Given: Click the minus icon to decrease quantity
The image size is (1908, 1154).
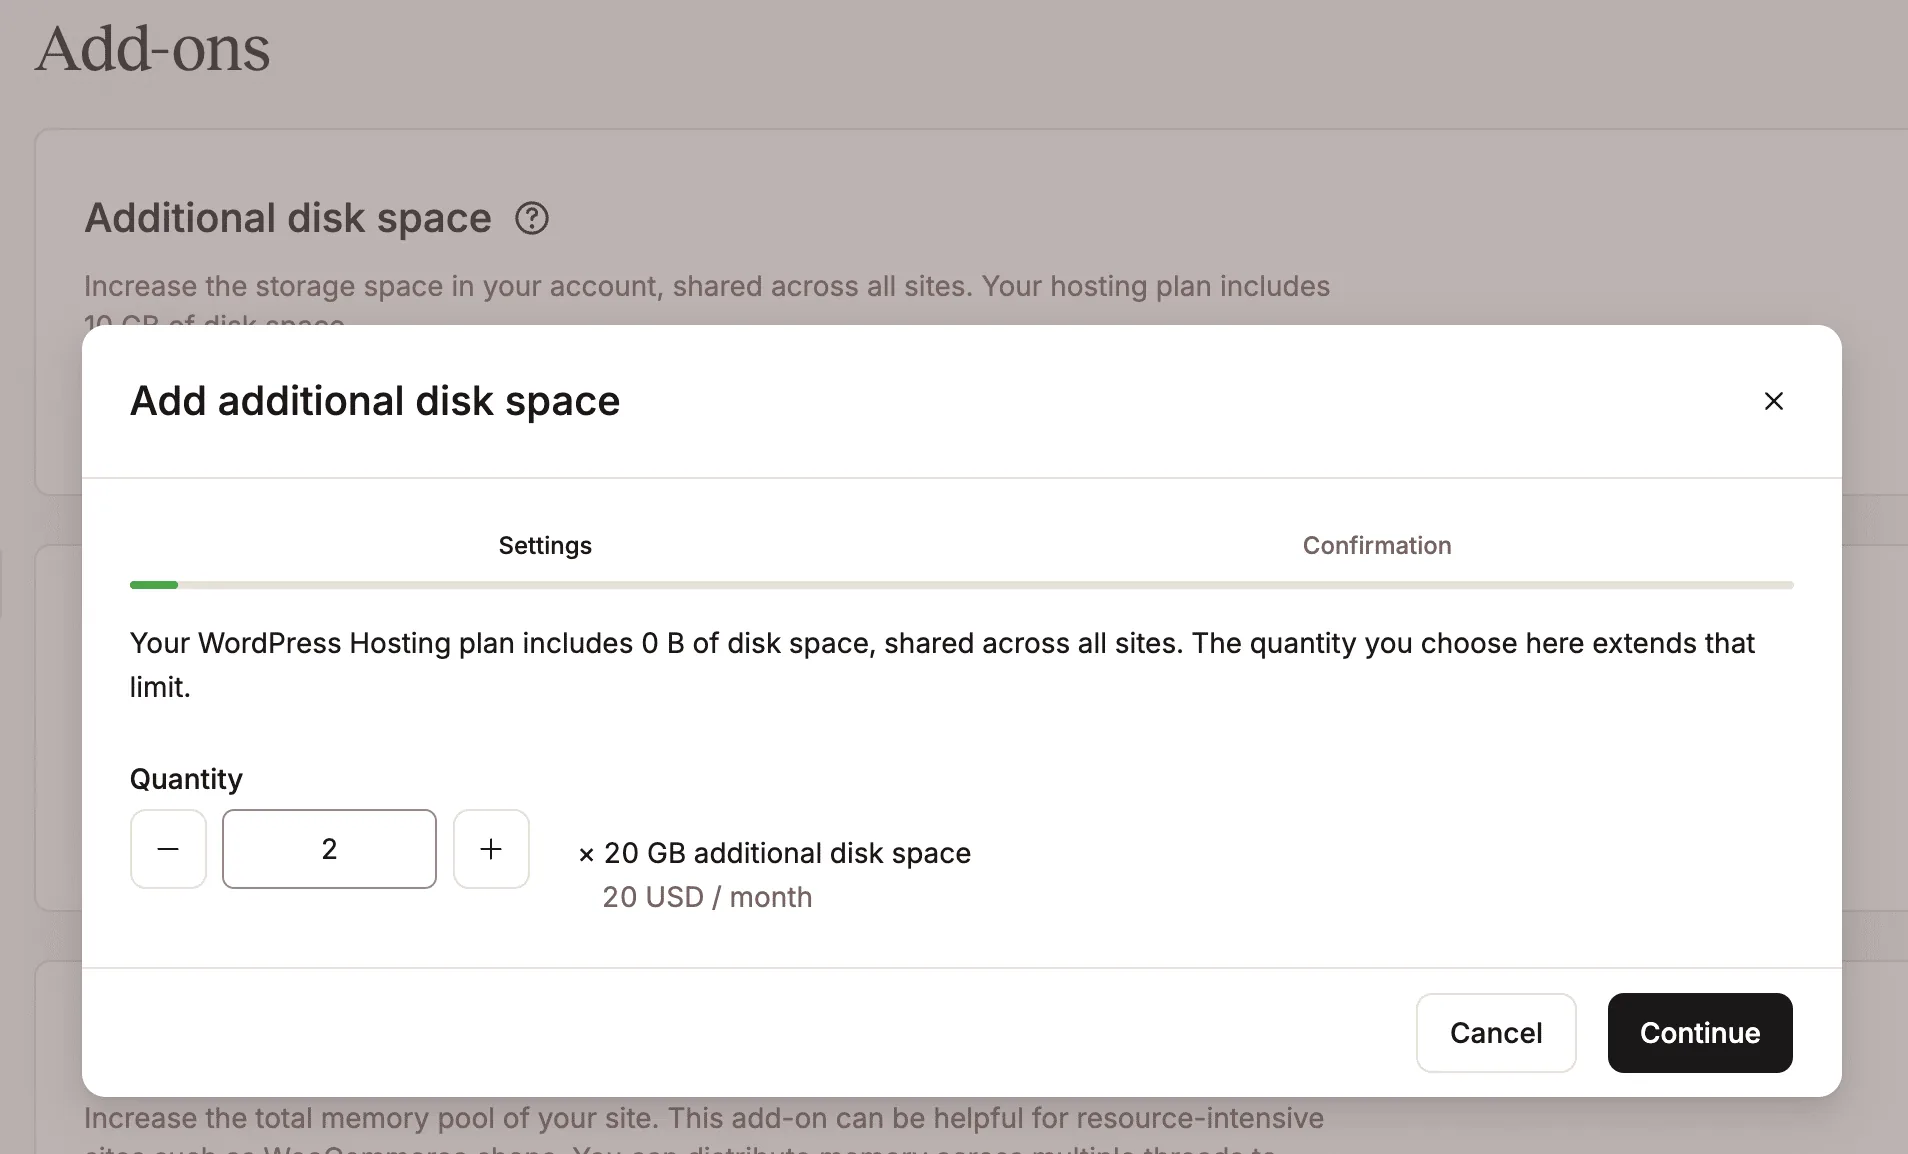Looking at the screenshot, I should (x=168, y=848).
